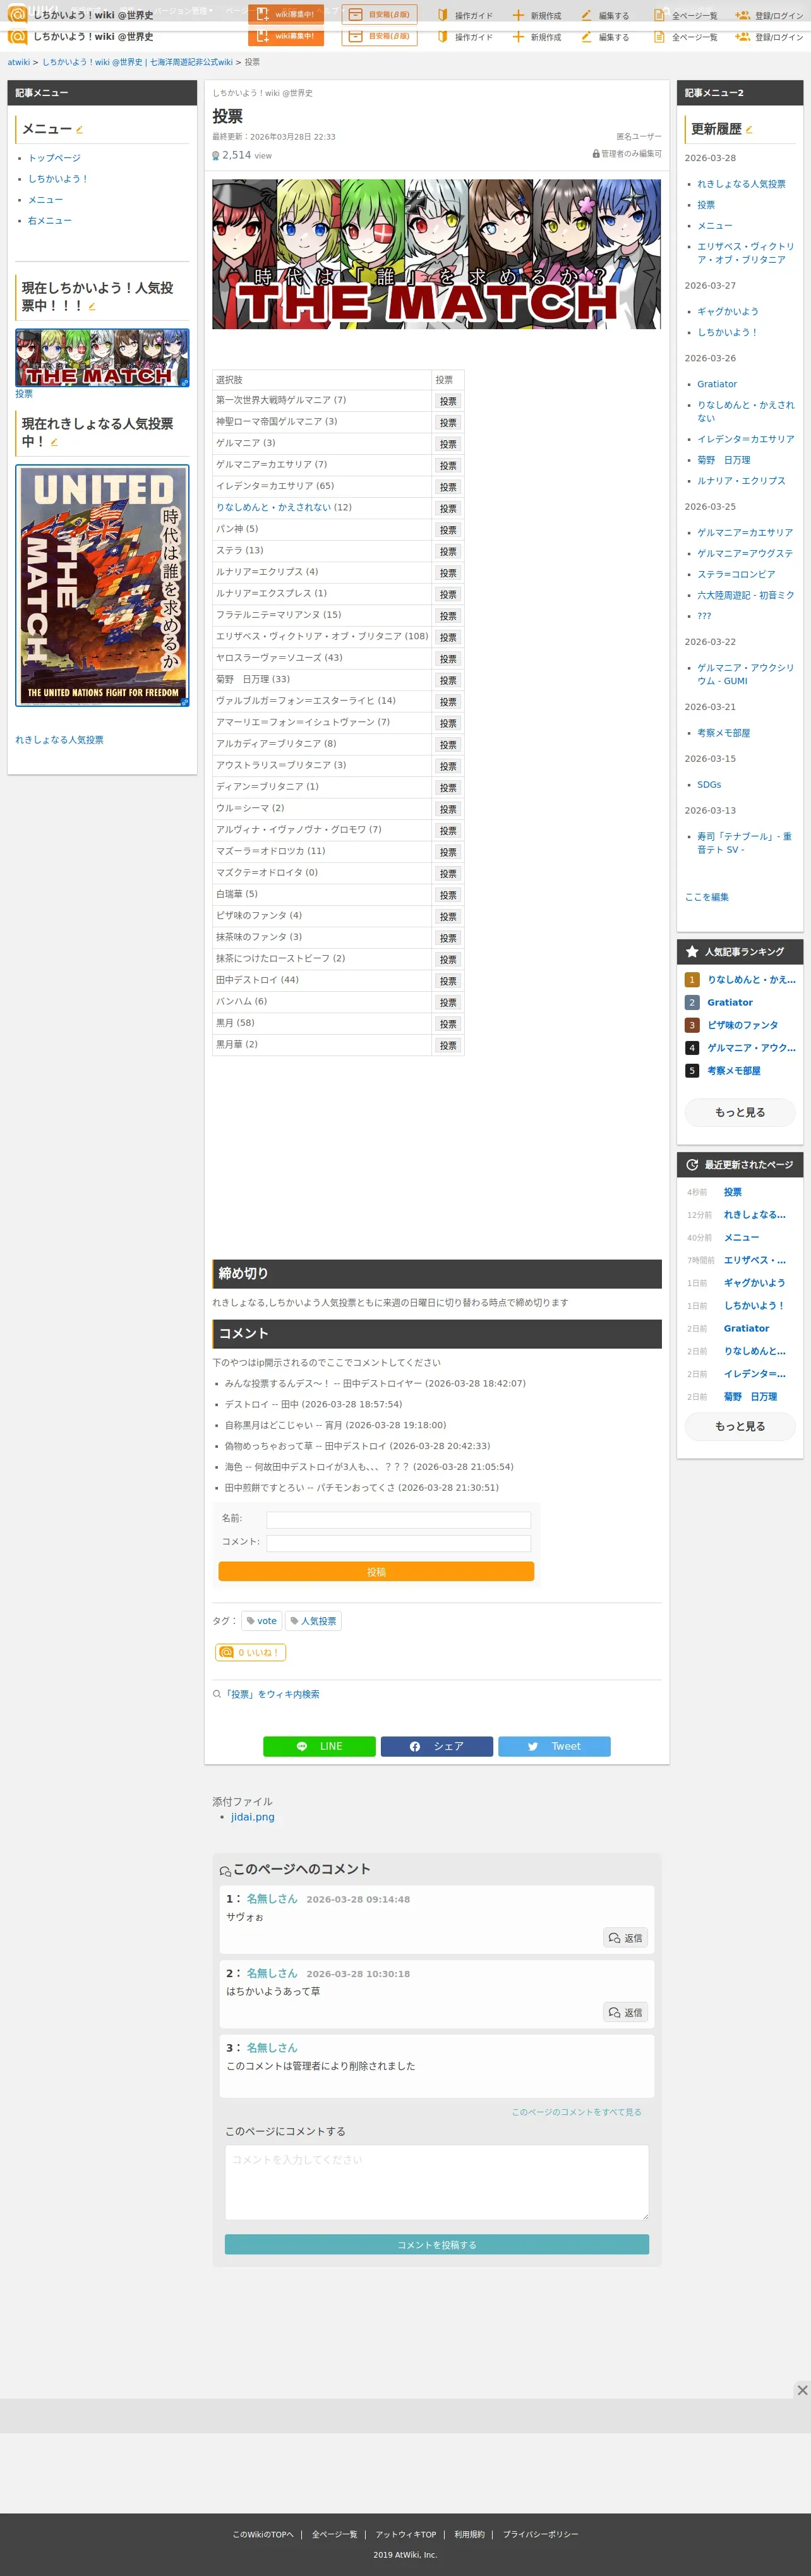Open 利用規約 in the footer
This screenshot has width=811, height=2576.
469,2534
